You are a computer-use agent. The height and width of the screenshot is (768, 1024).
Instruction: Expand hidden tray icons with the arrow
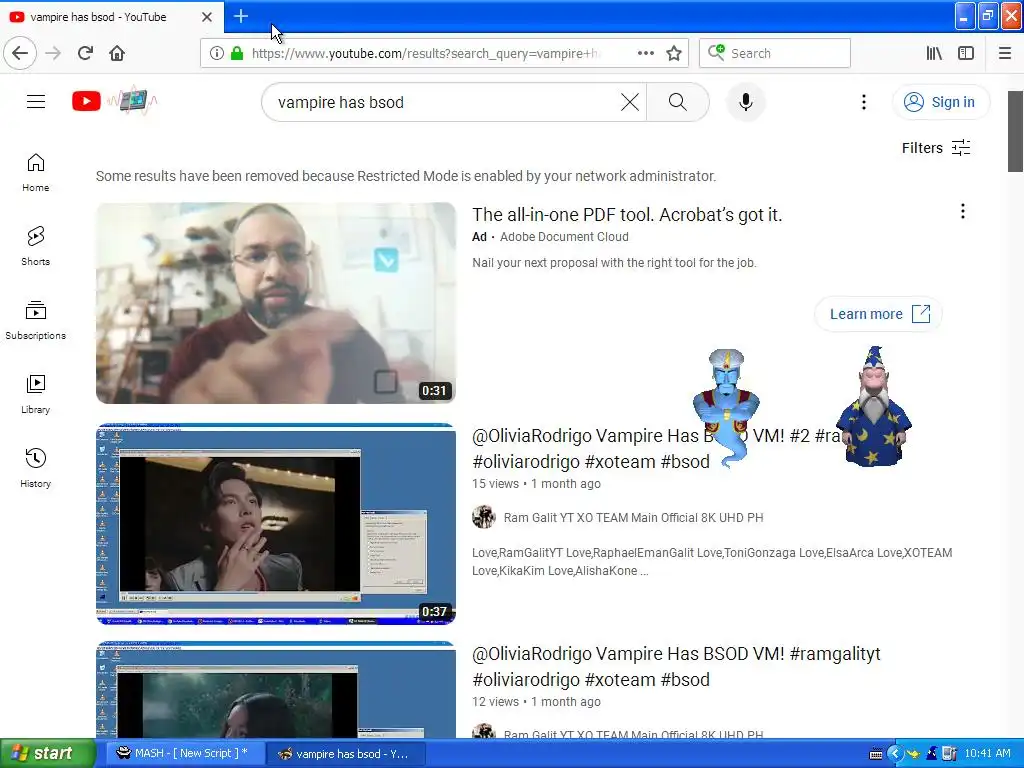click(x=894, y=754)
